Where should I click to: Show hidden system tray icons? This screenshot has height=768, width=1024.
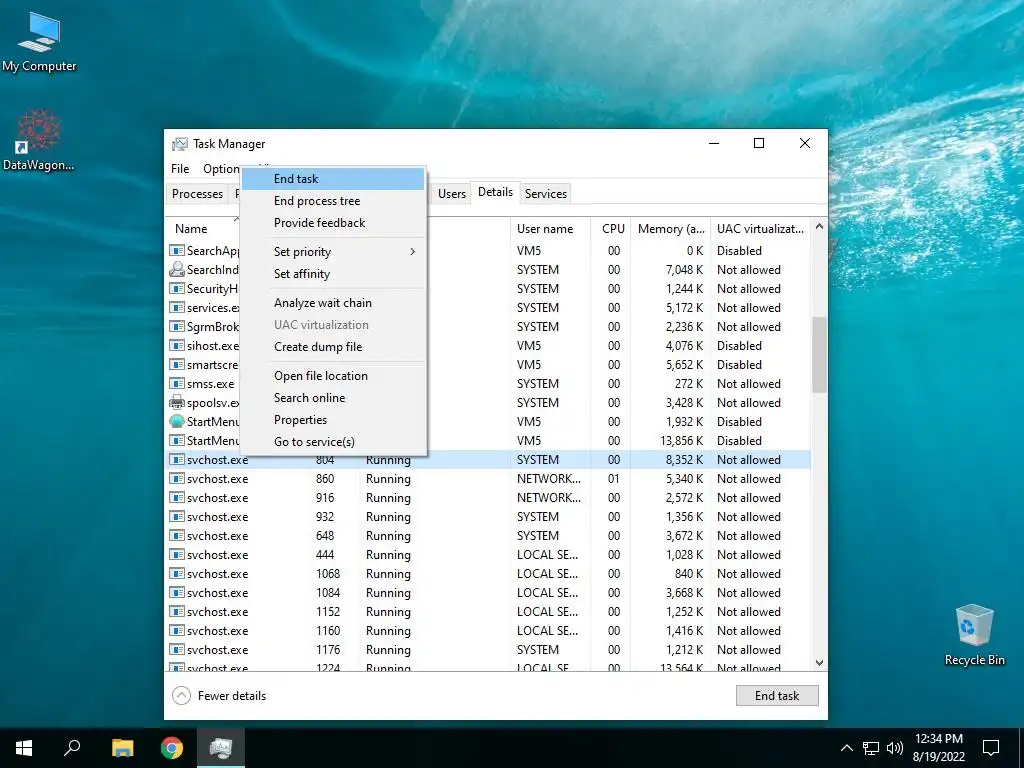pos(846,748)
